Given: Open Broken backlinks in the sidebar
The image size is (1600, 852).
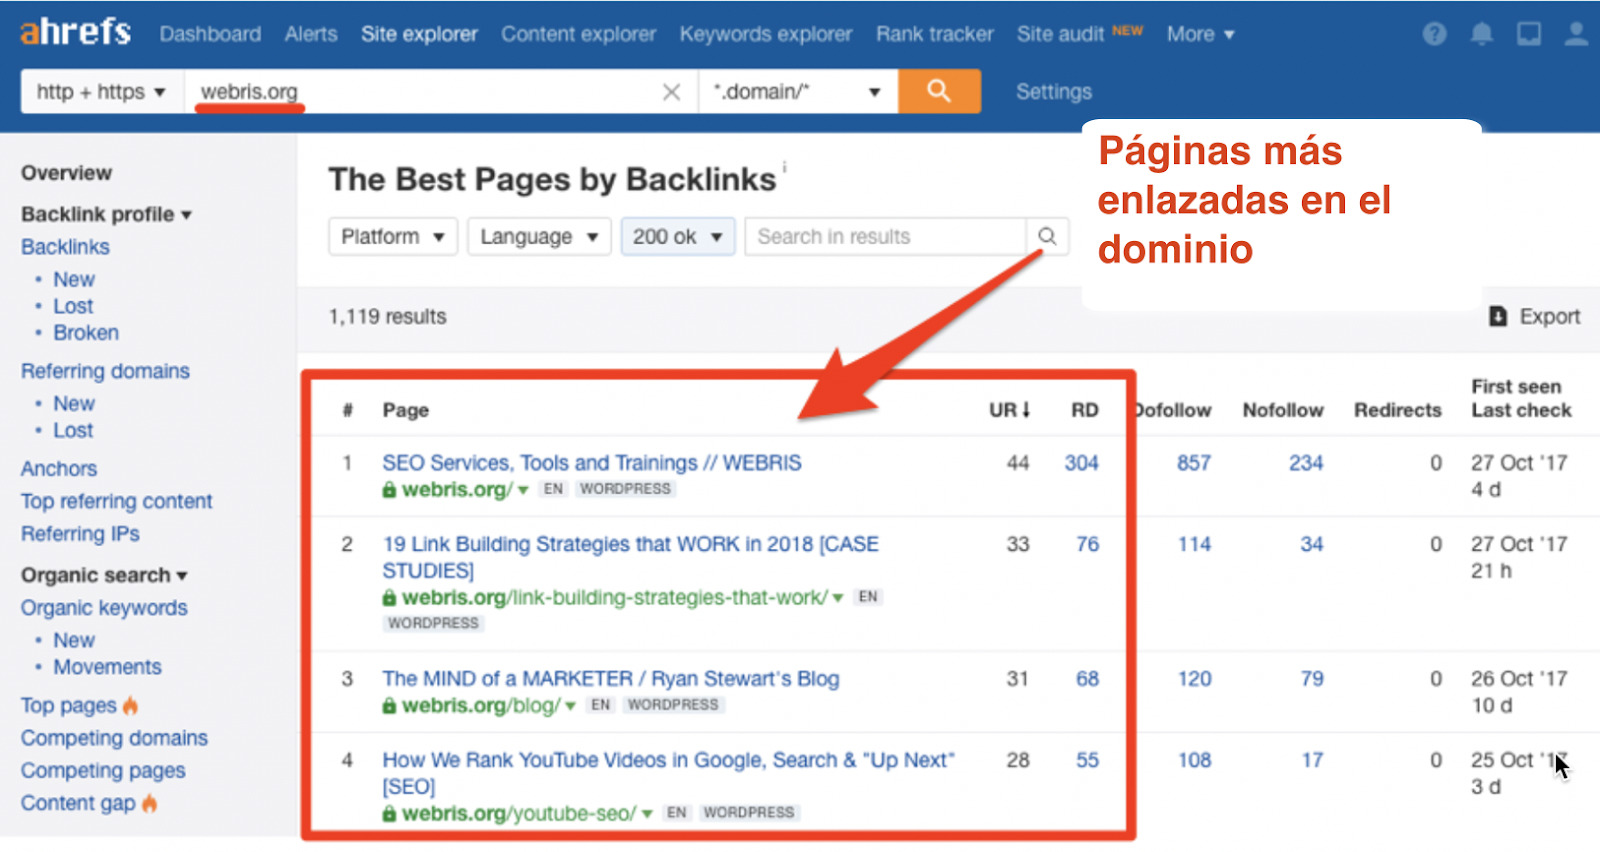Looking at the screenshot, I should pos(86,333).
